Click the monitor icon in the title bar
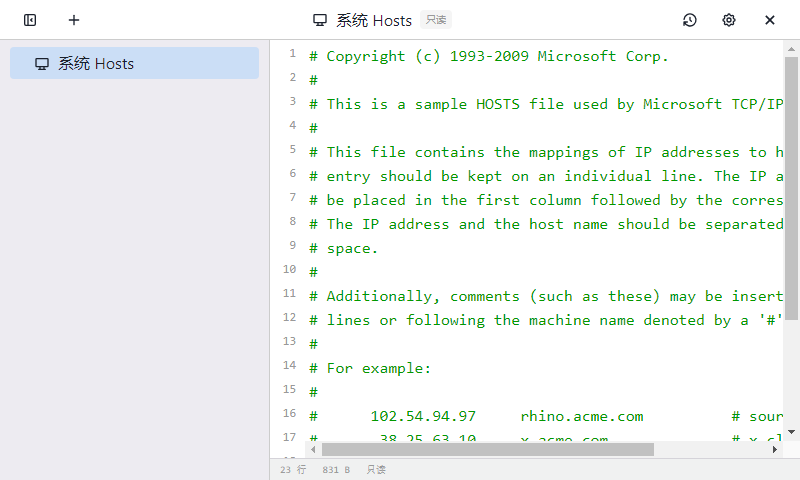 [x=320, y=20]
